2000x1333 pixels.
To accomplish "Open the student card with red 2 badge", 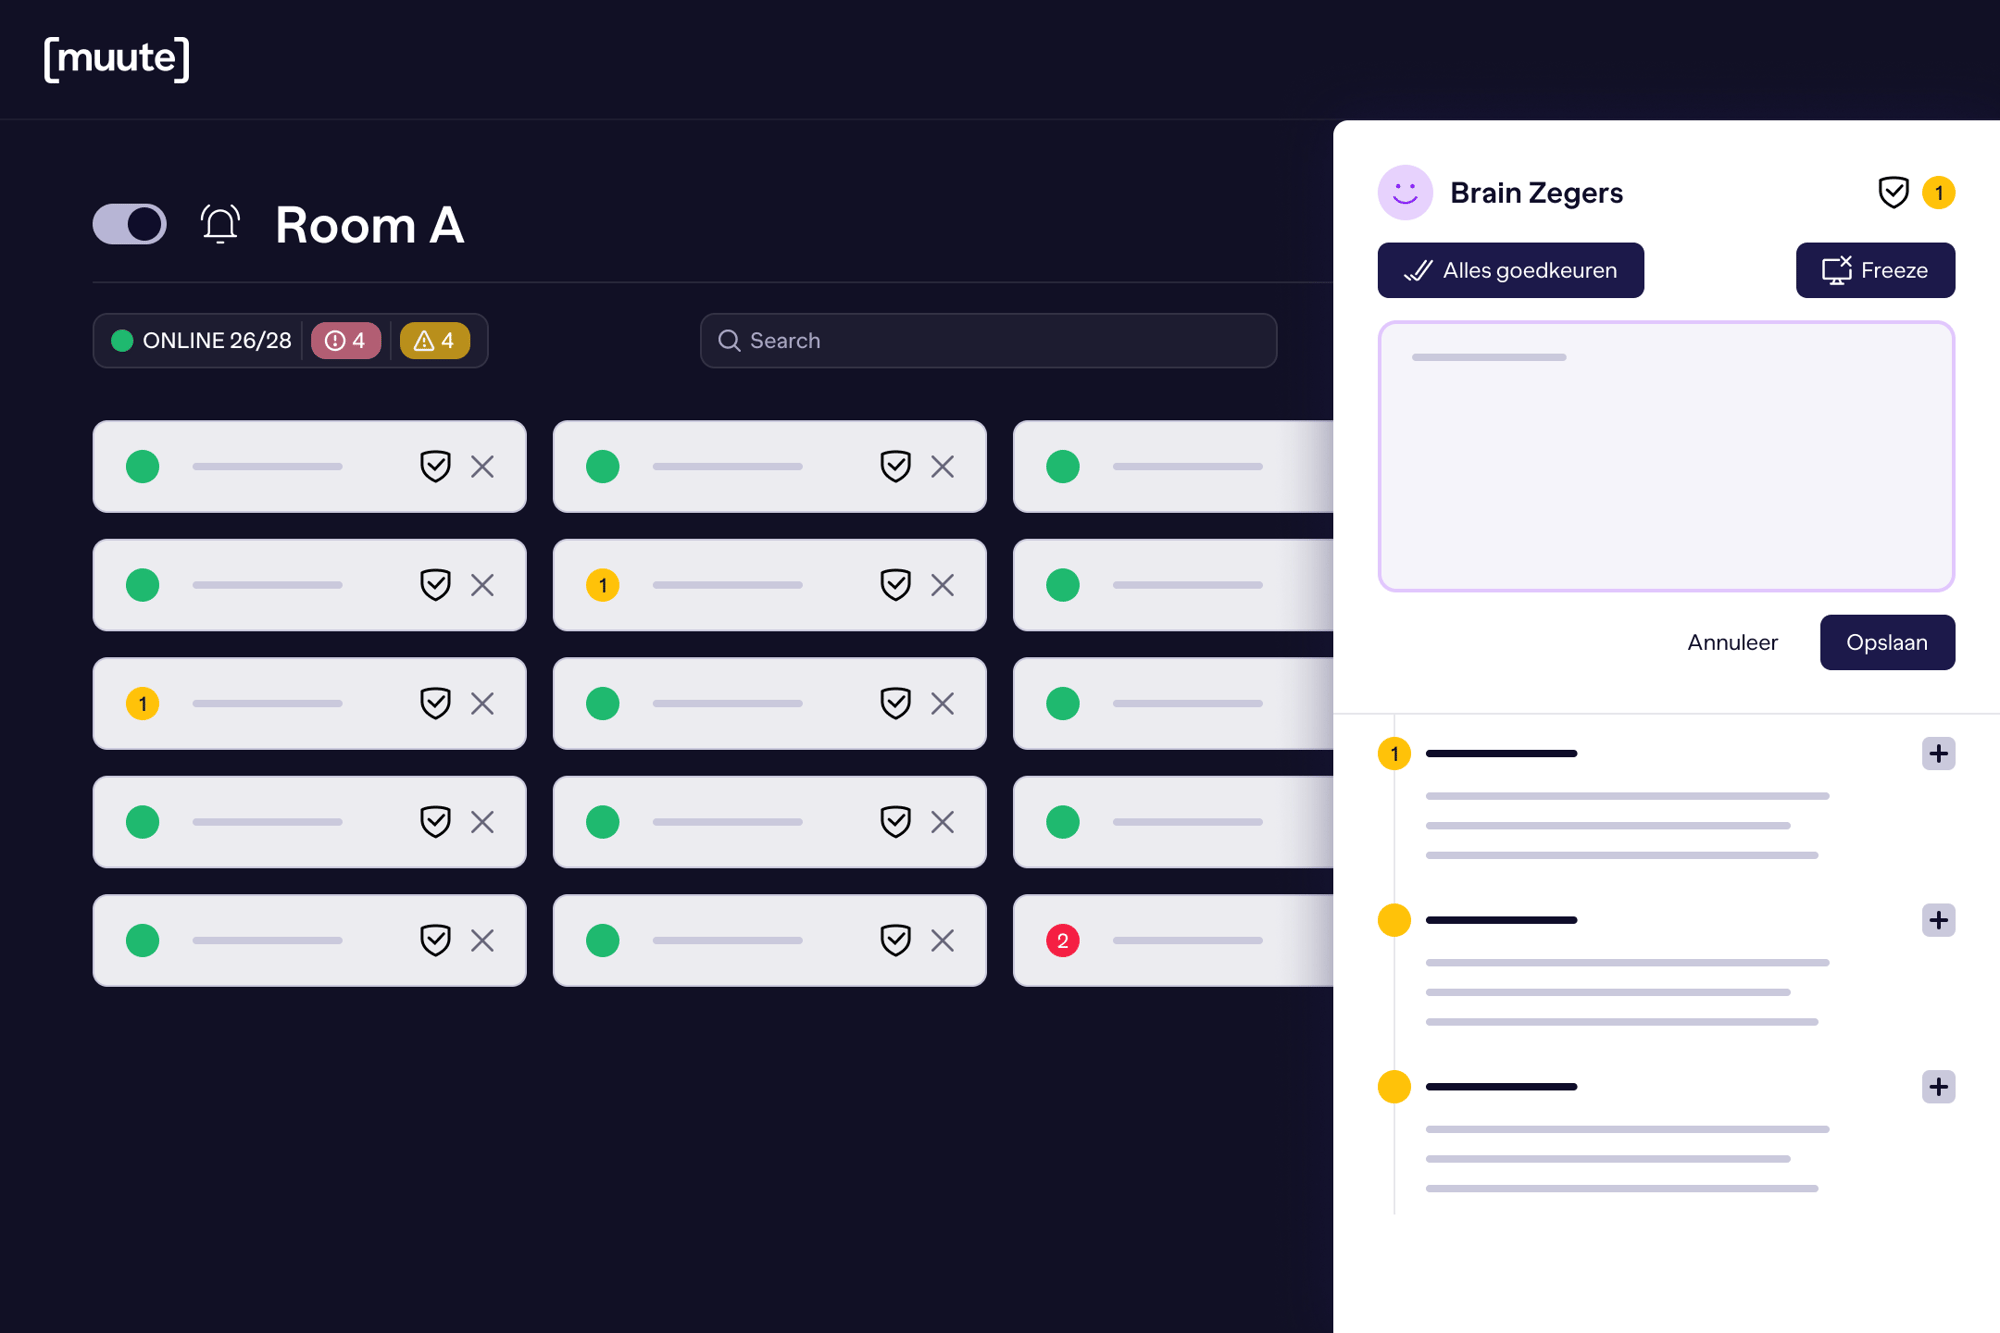I will (x=1172, y=940).
